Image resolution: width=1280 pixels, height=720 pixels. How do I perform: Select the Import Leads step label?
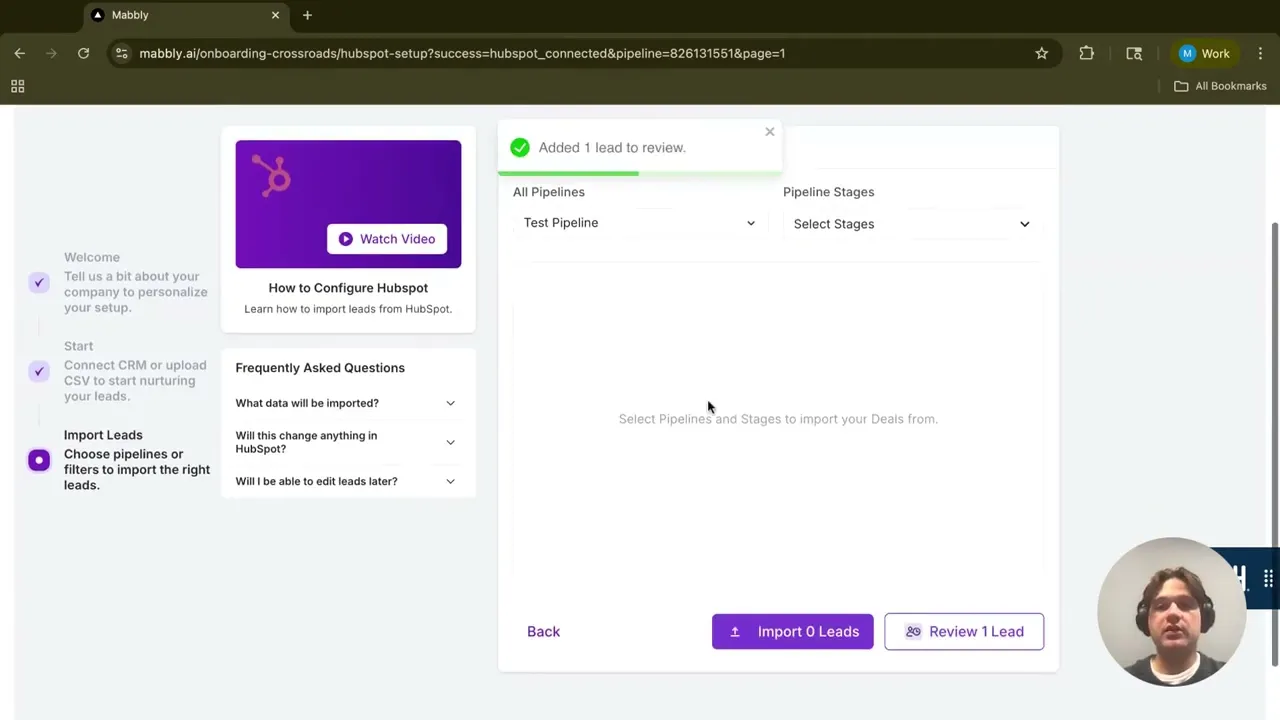tap(103, 435)
